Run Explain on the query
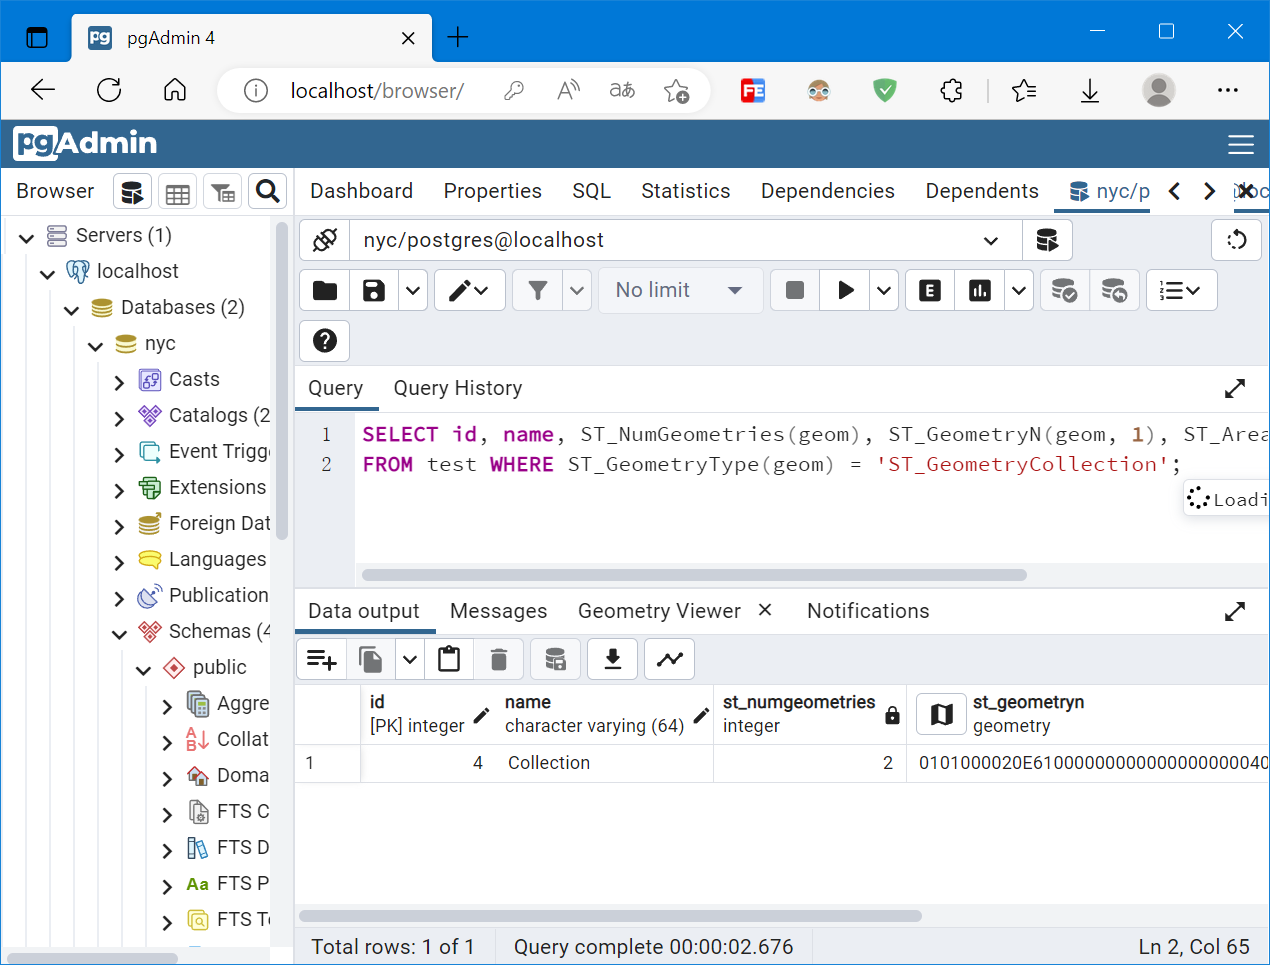The image size is (1270, 965). [x=930, y=291]
